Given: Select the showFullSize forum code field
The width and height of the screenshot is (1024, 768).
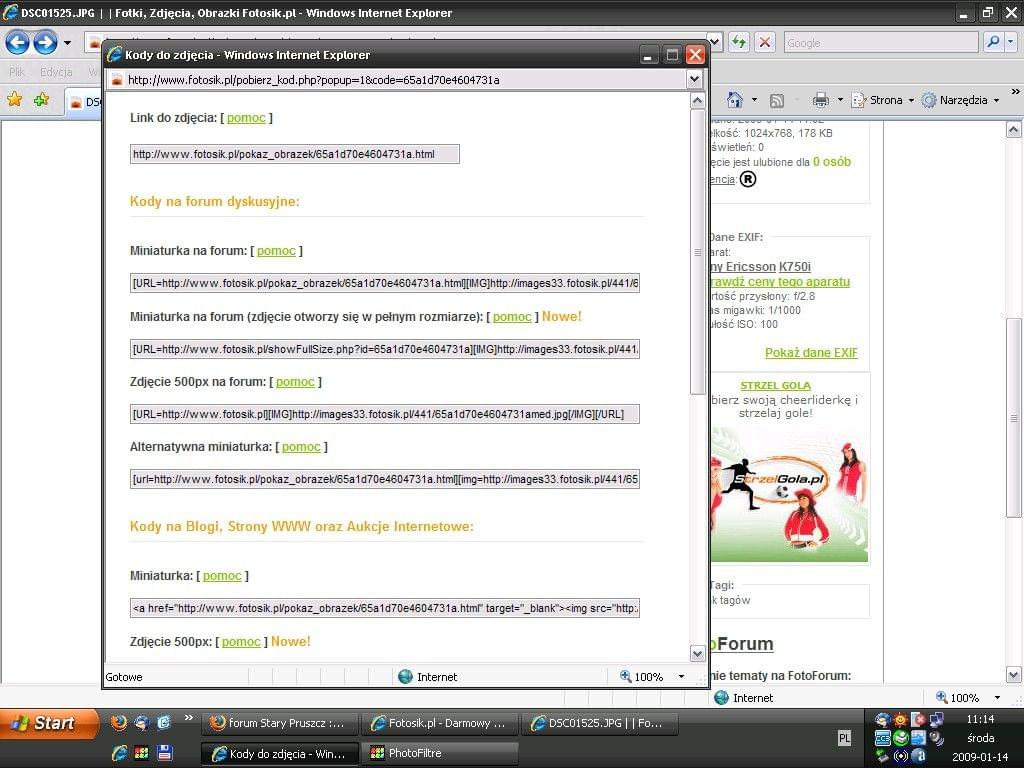Looking at the screenshot, I should coord(385,349).
